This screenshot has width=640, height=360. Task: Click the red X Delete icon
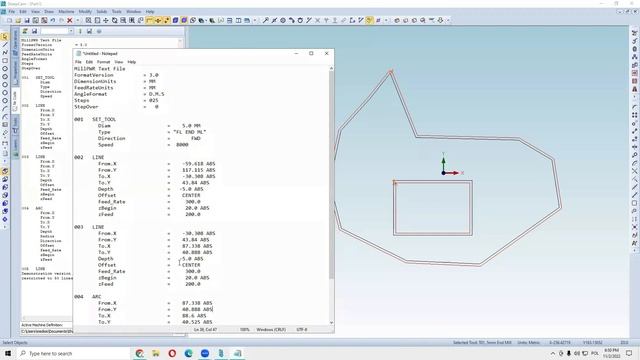click(70, 20)
